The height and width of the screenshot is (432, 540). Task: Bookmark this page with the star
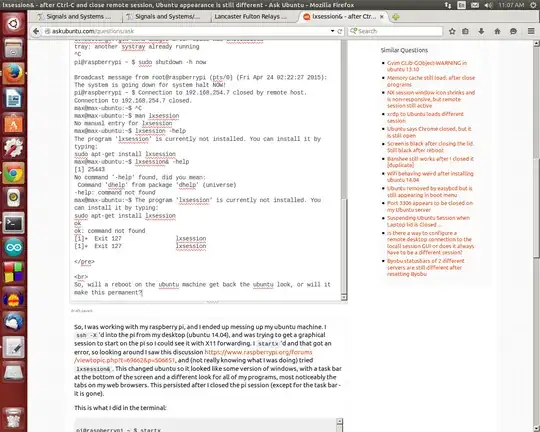tap(452, 31)
